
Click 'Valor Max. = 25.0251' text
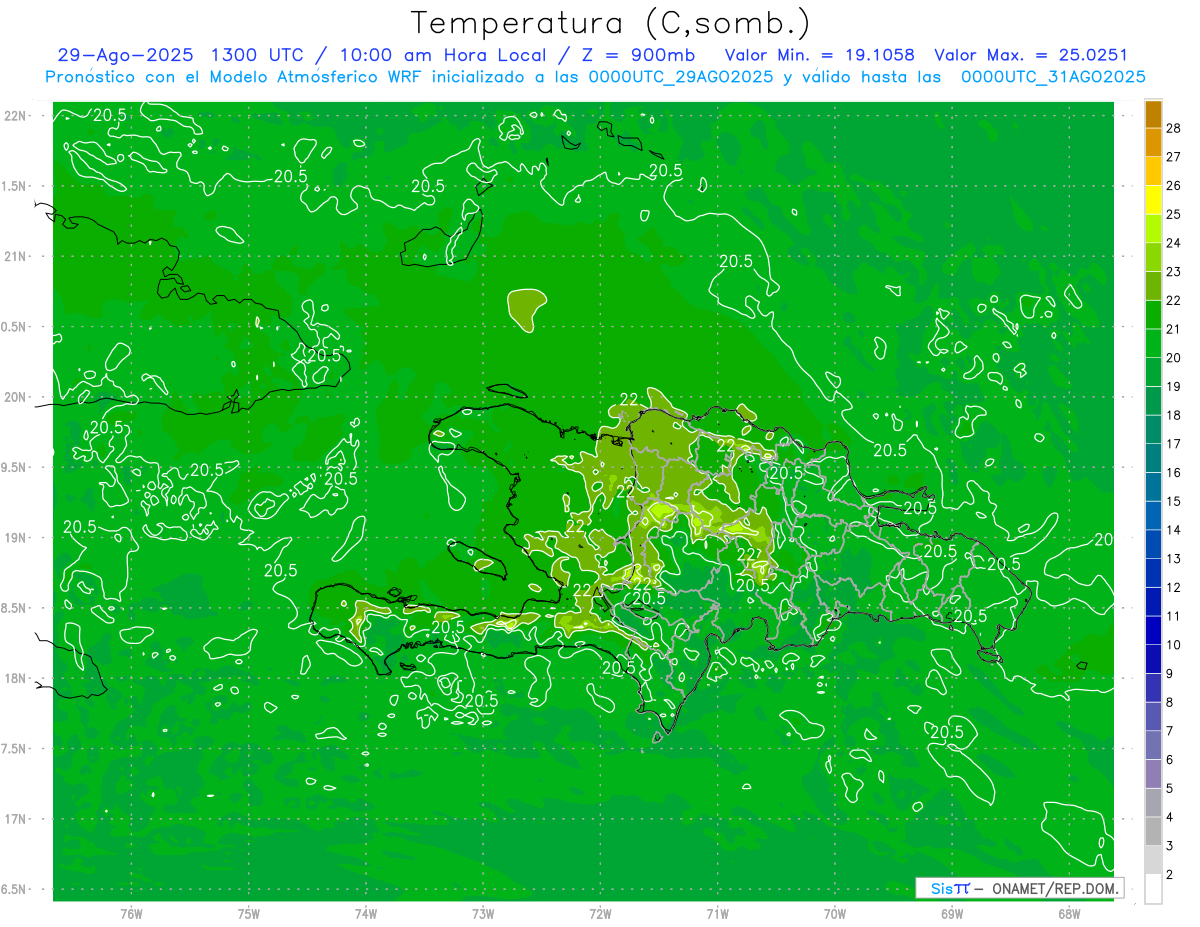(1030, 55)
